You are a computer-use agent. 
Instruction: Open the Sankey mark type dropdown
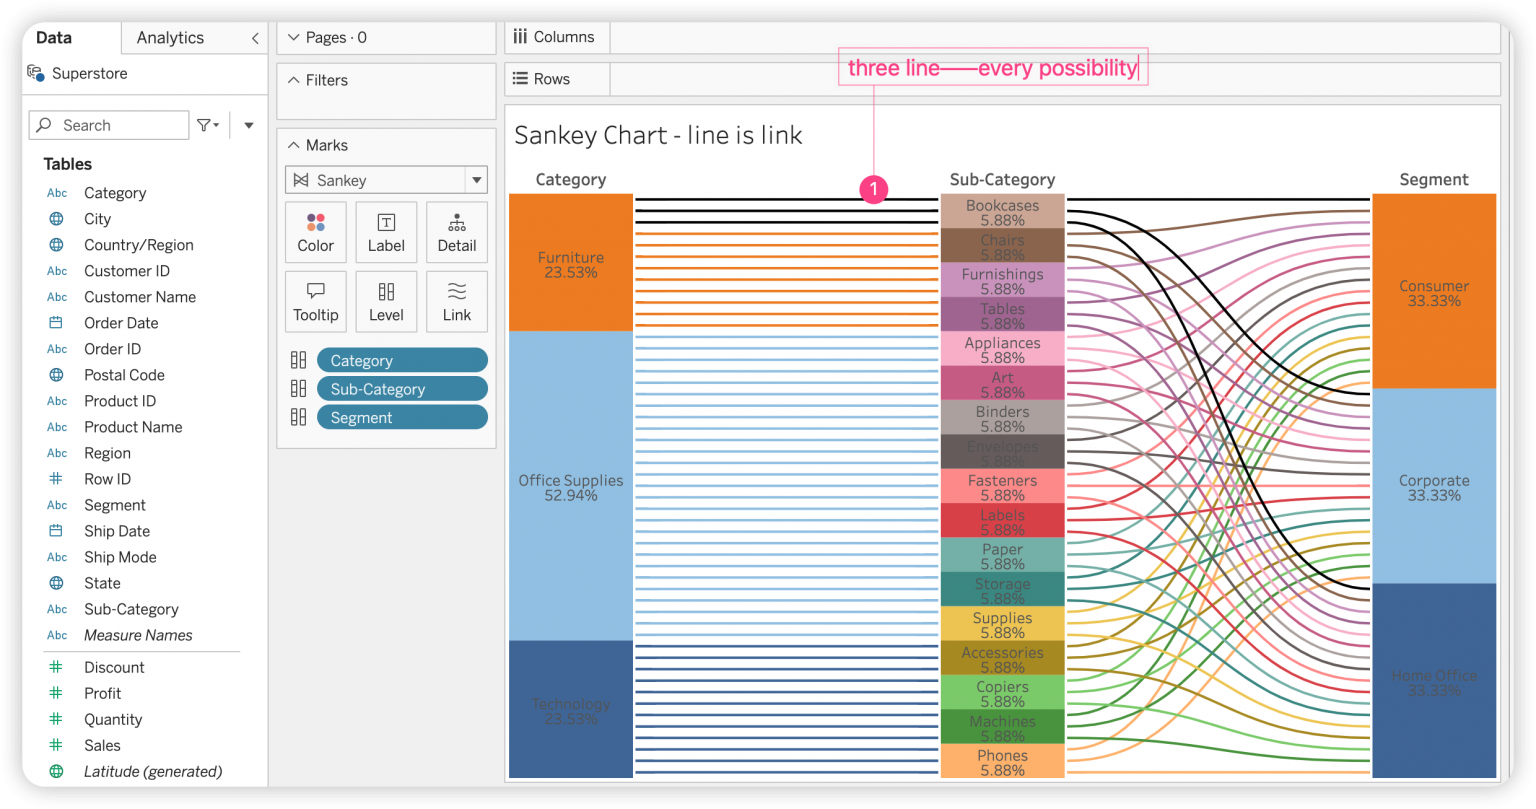click(476, 180)
